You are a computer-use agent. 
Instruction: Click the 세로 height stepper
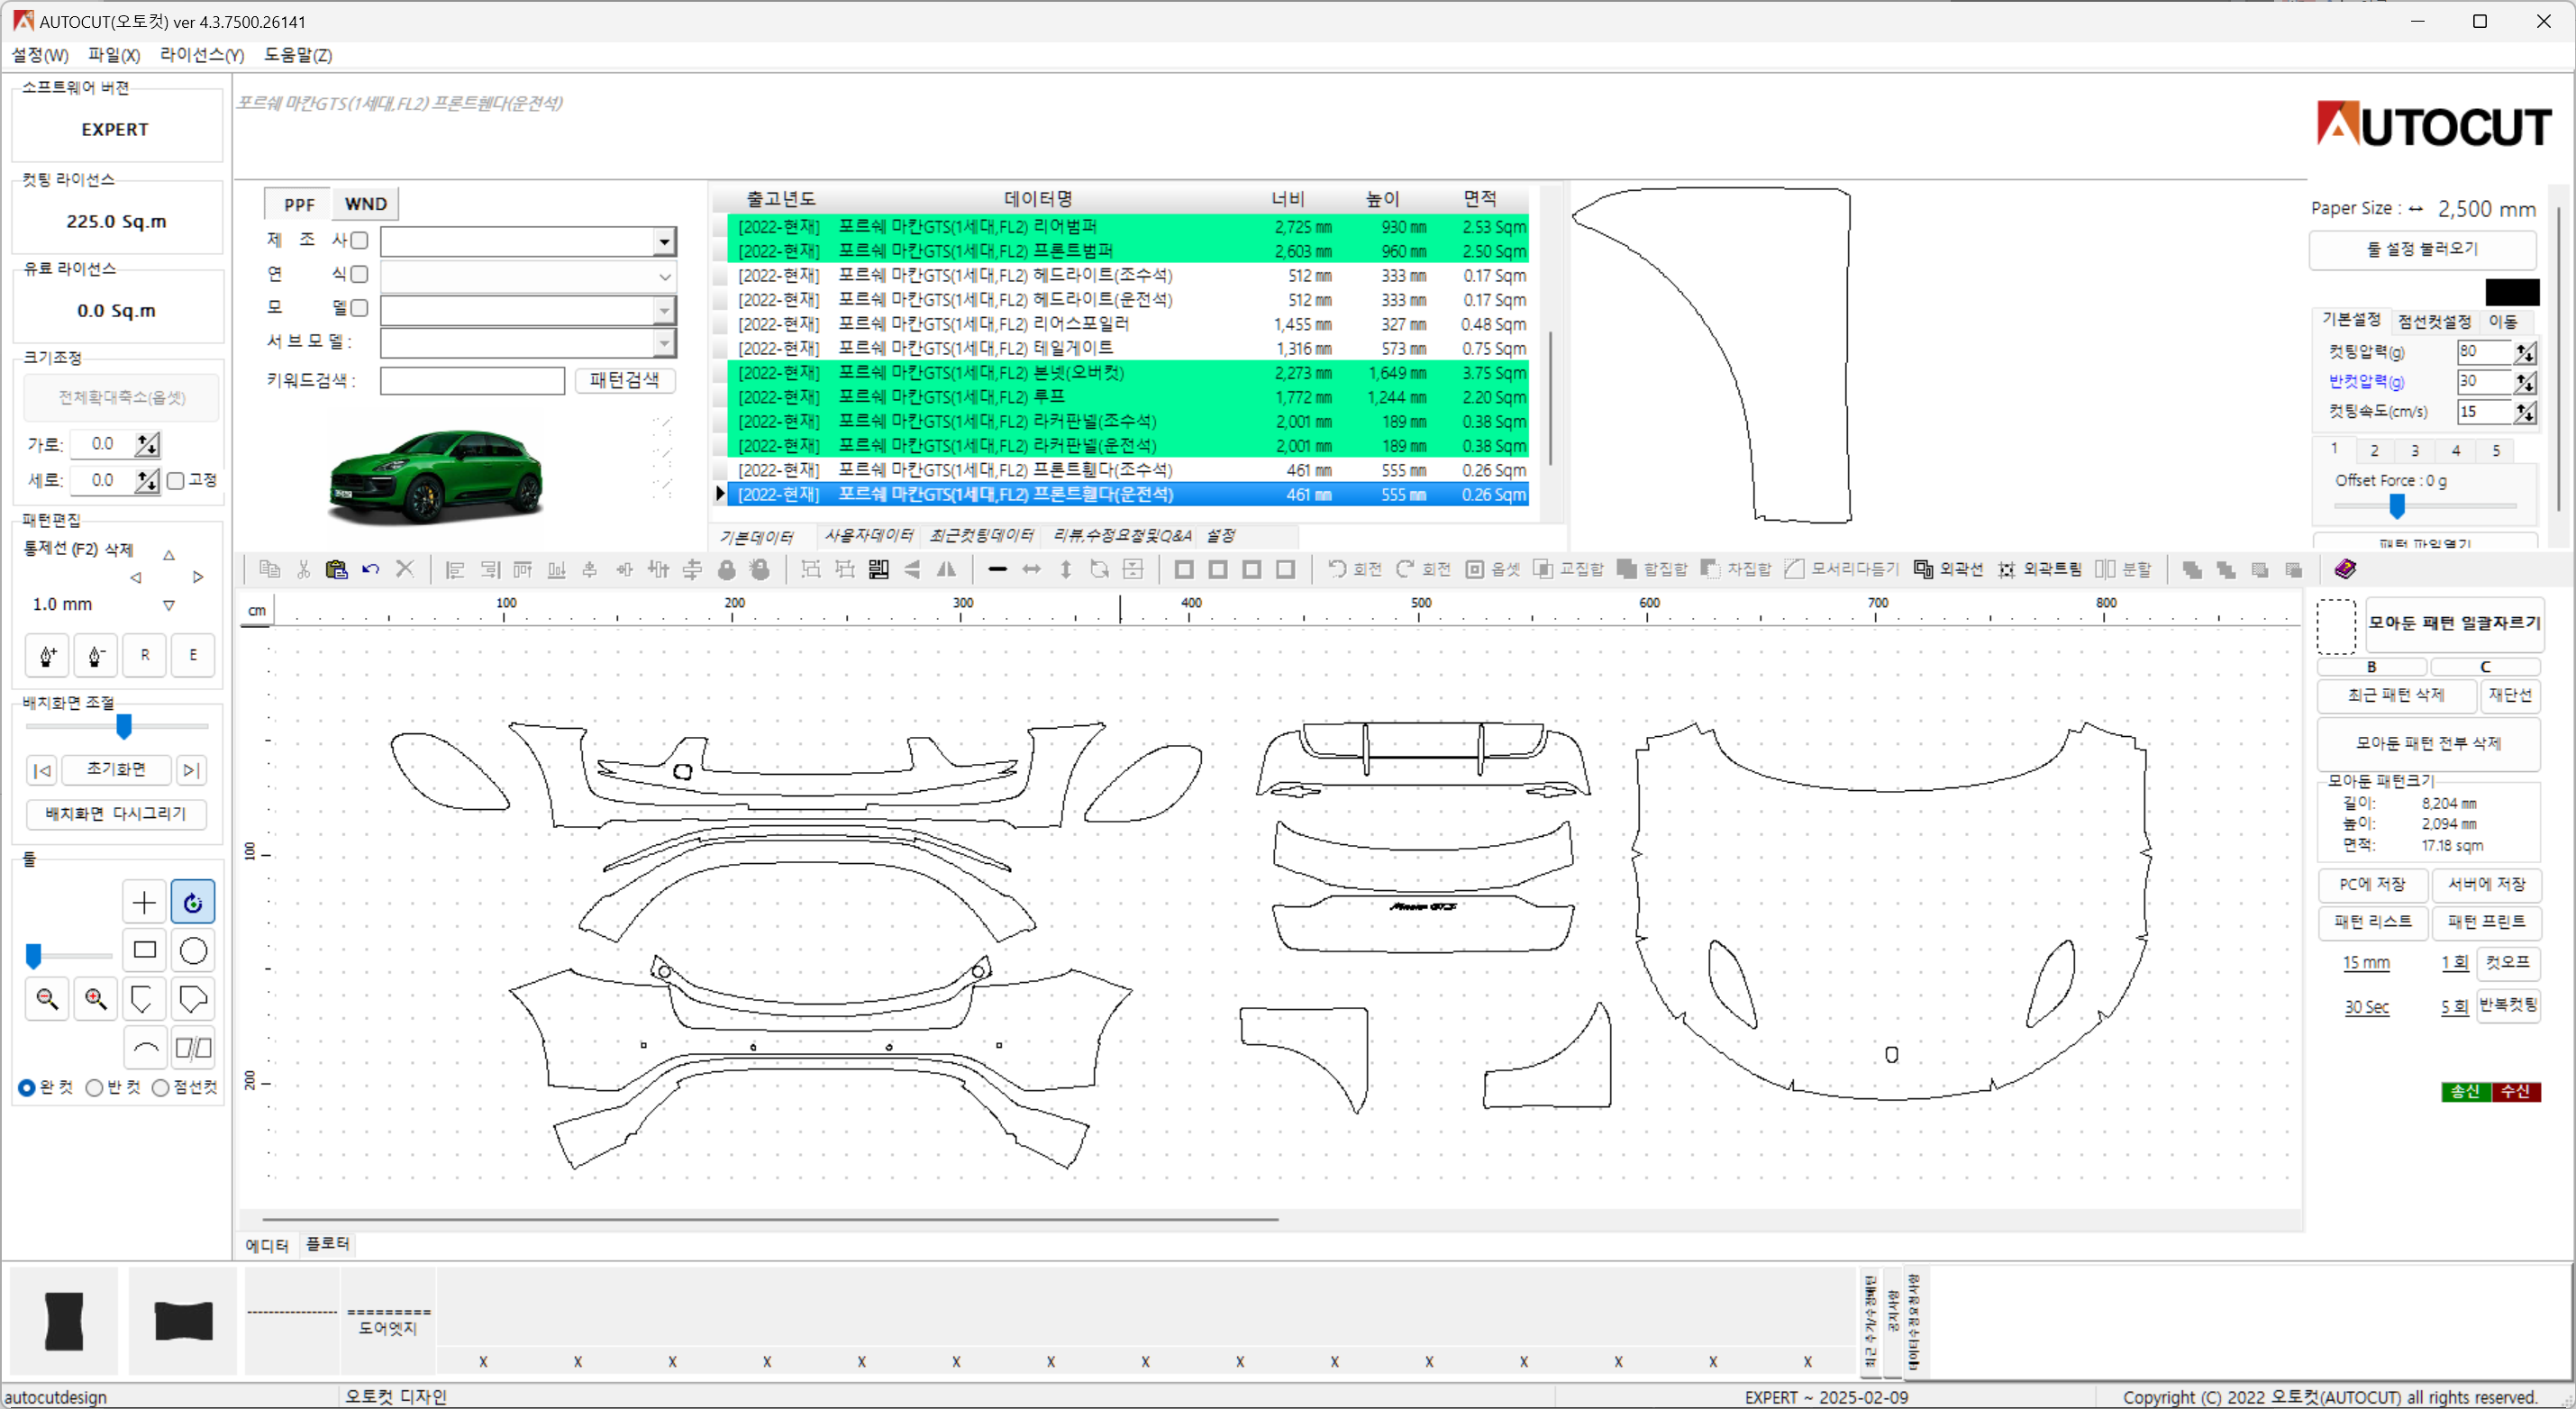pyautogui.click(x=148, y=481)
